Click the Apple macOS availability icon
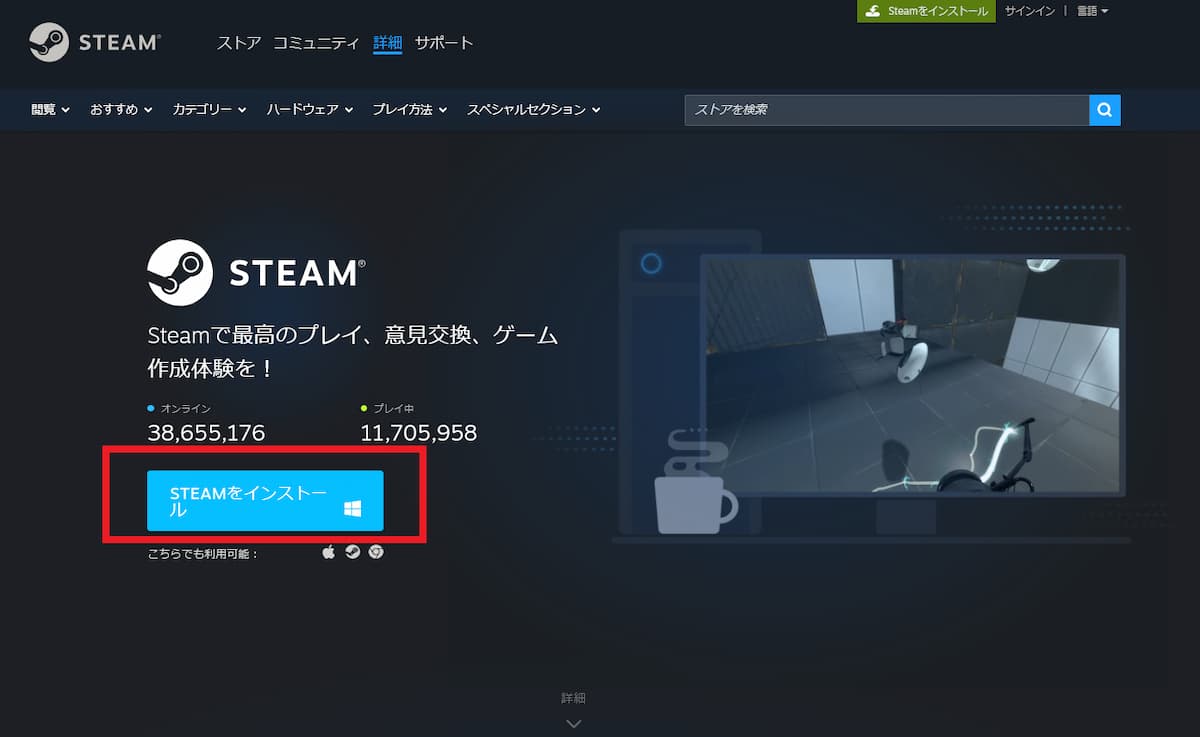This screenshot has width=1200, height=737. click(329, 552)
